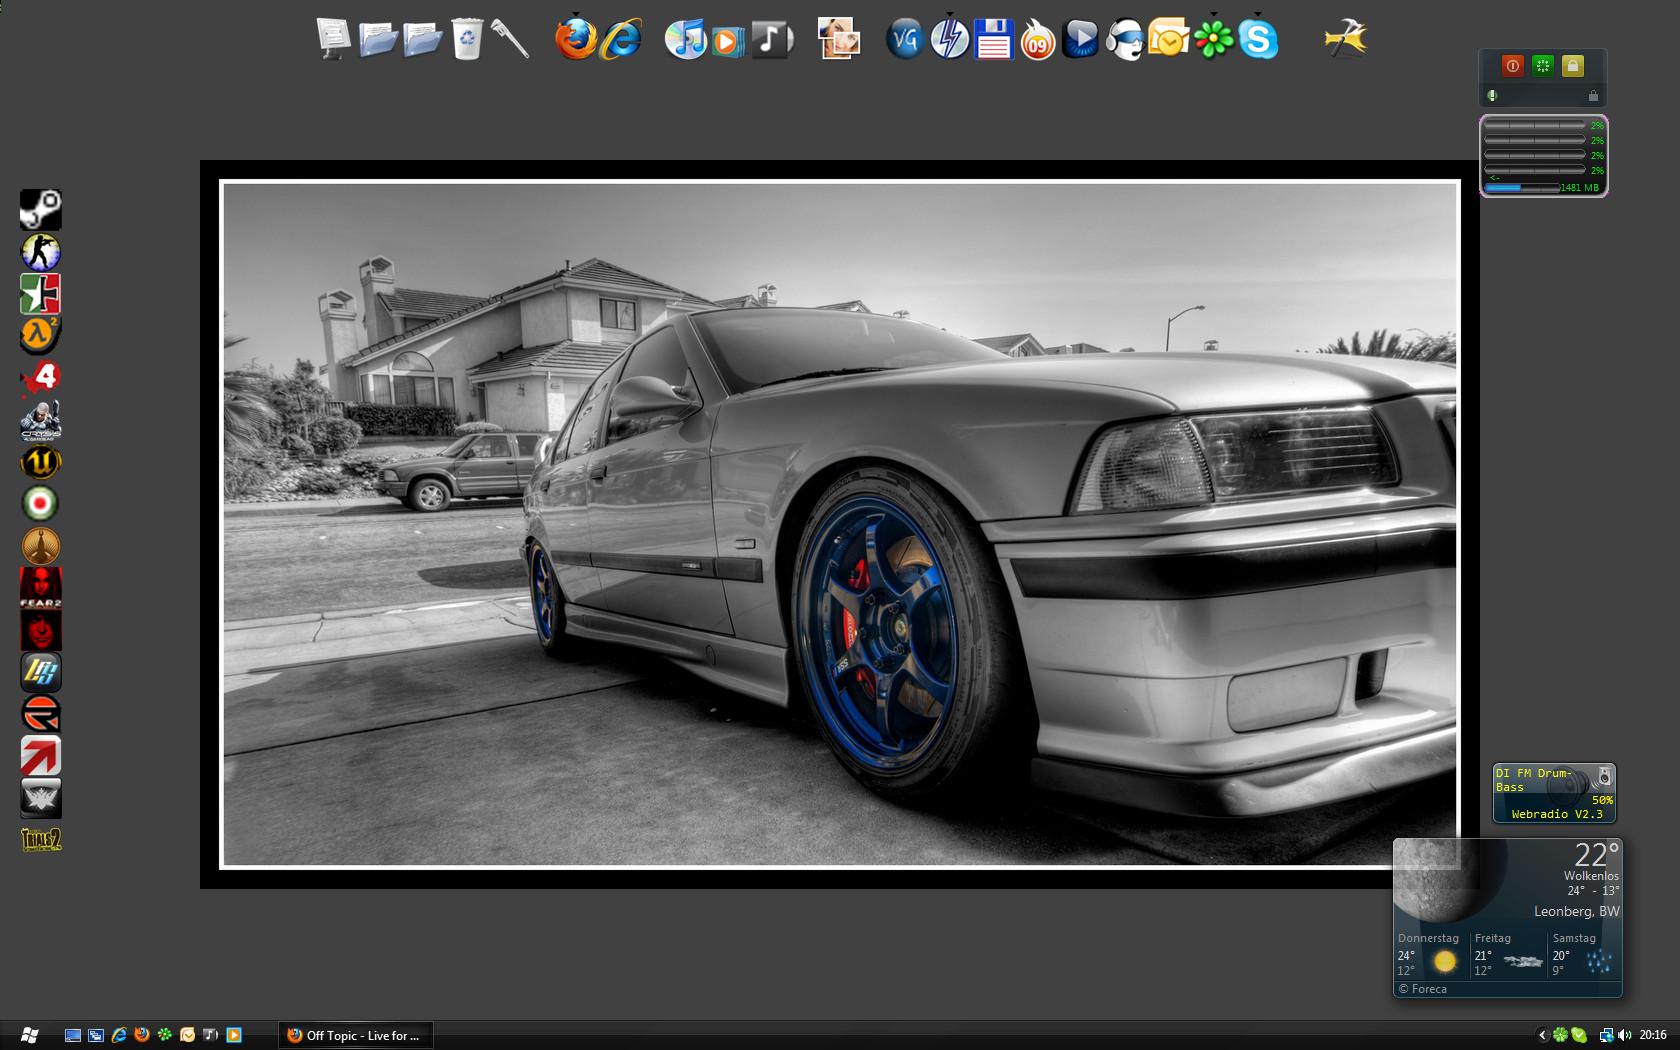Launch Steam from the left sidebar
Screen dimensions: 1680x1050
tap(41, 209)
